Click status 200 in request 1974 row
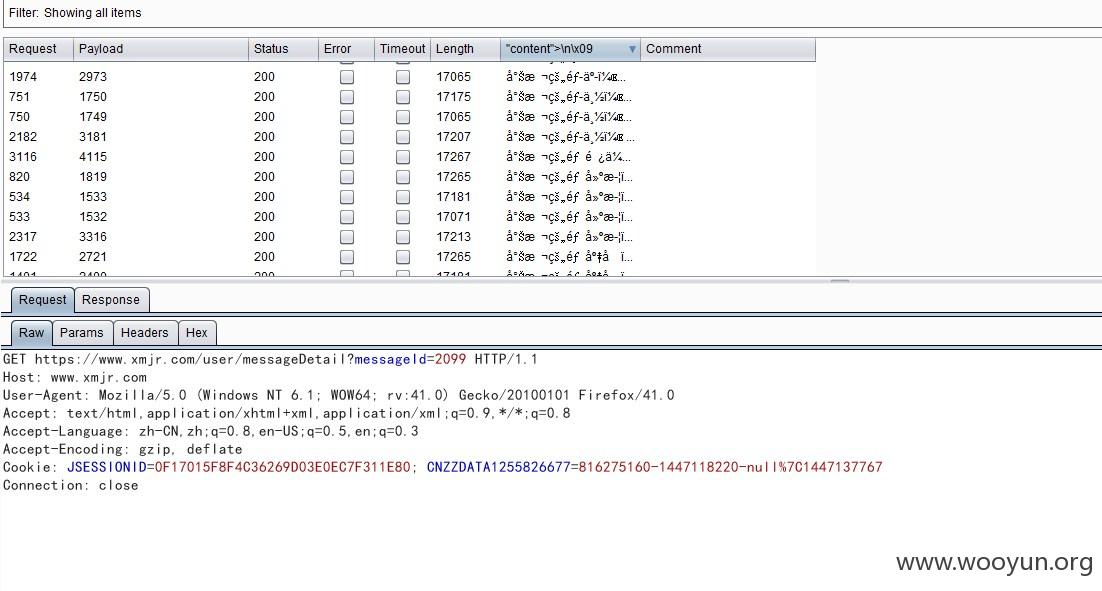 point(264,77)
